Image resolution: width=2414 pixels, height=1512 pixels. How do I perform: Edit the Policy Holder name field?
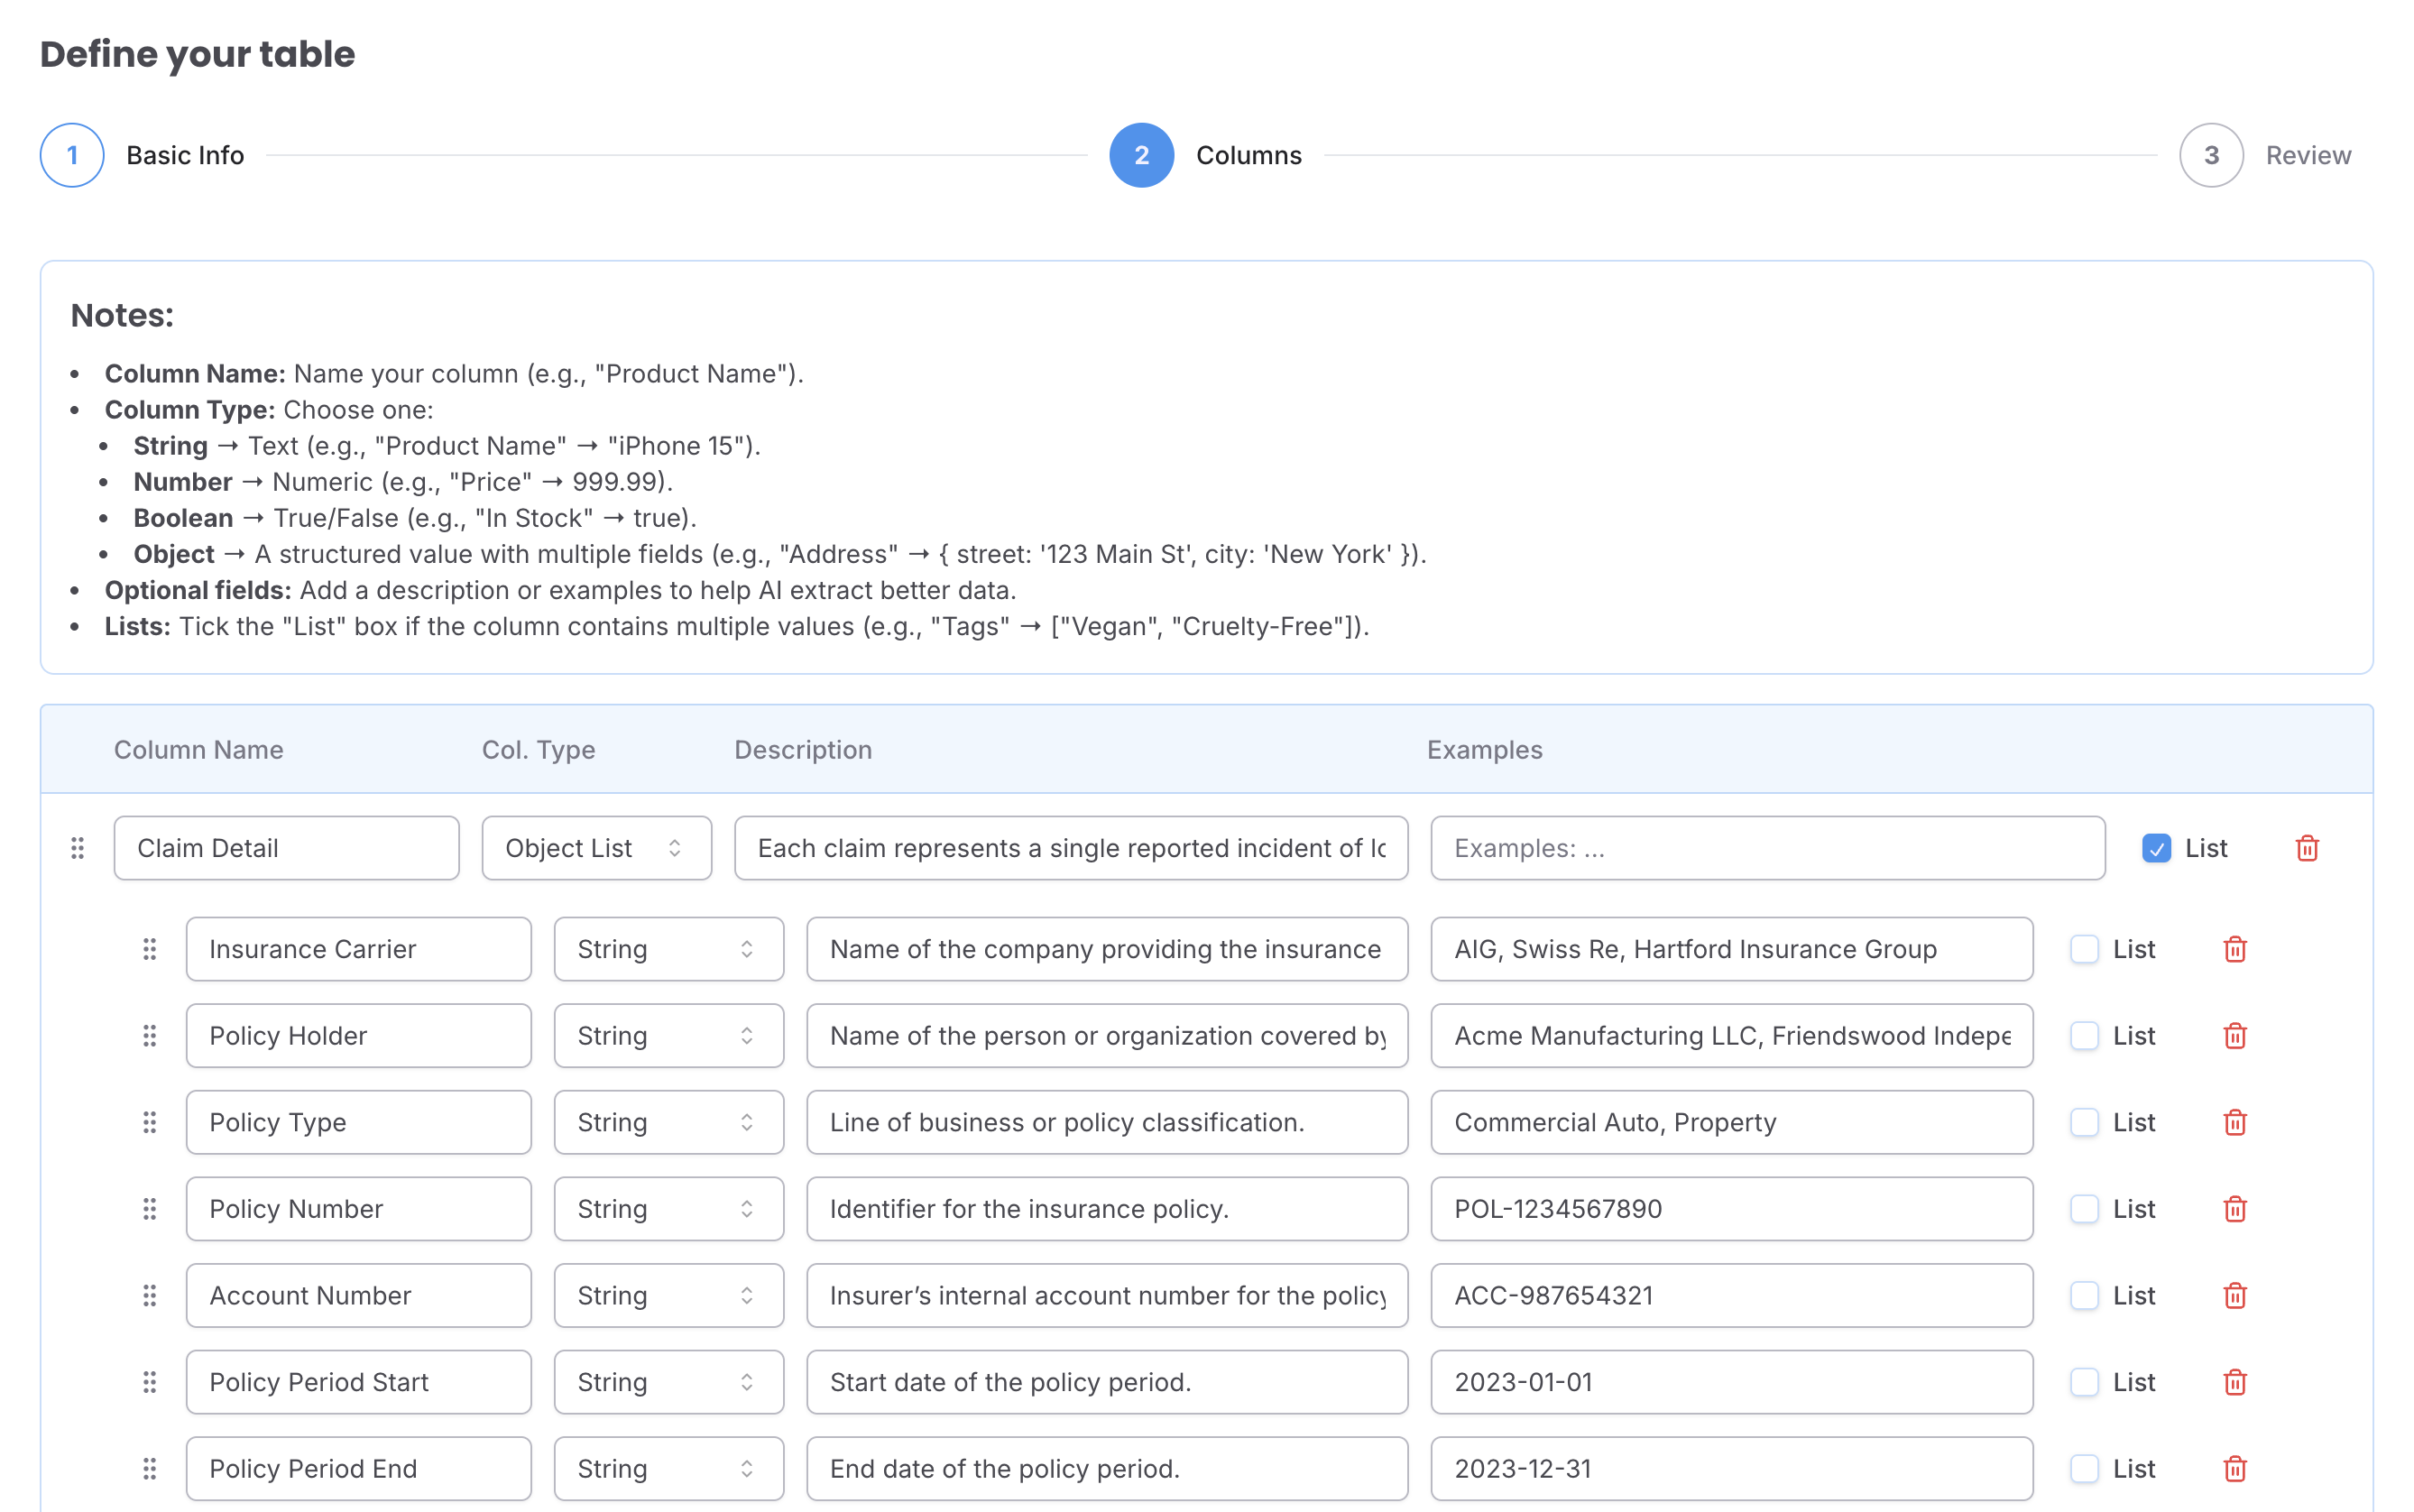(x=359, y=1036)
